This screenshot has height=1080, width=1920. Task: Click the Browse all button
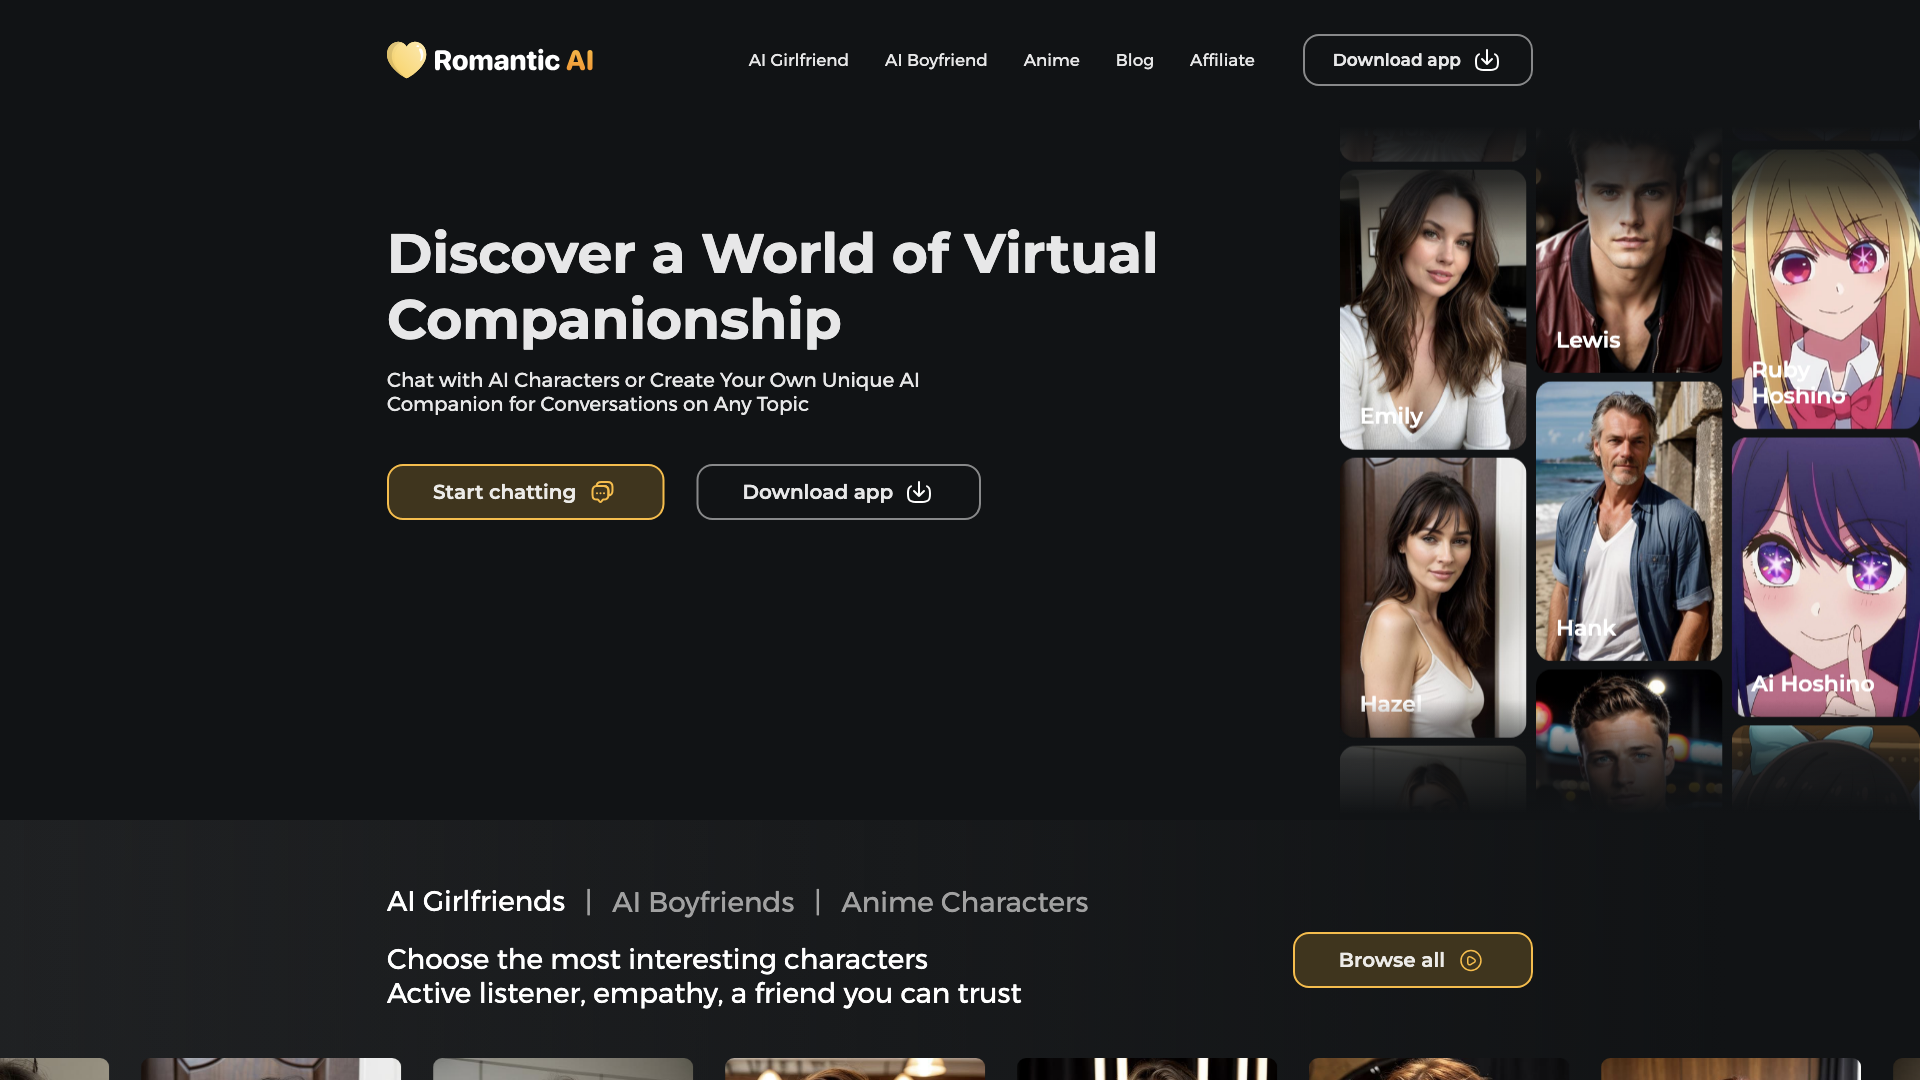point(1412,960)
